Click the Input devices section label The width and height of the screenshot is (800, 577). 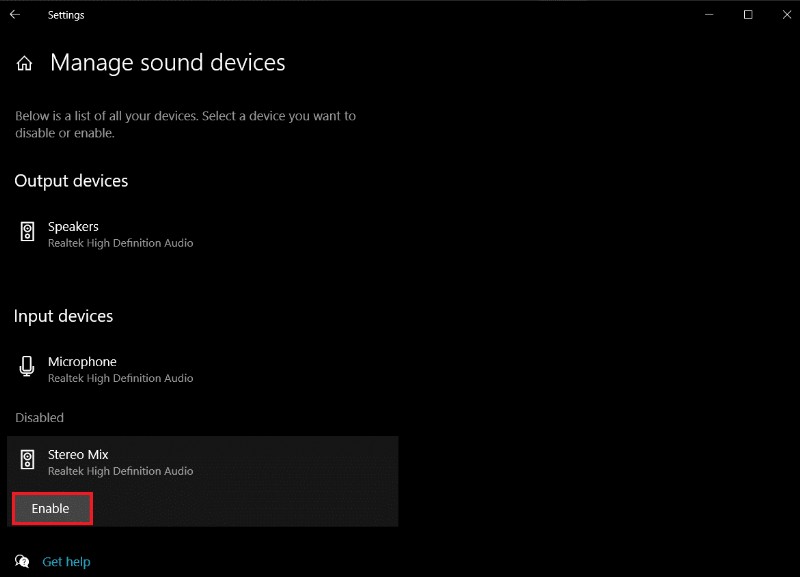click(x=64, y=316)
